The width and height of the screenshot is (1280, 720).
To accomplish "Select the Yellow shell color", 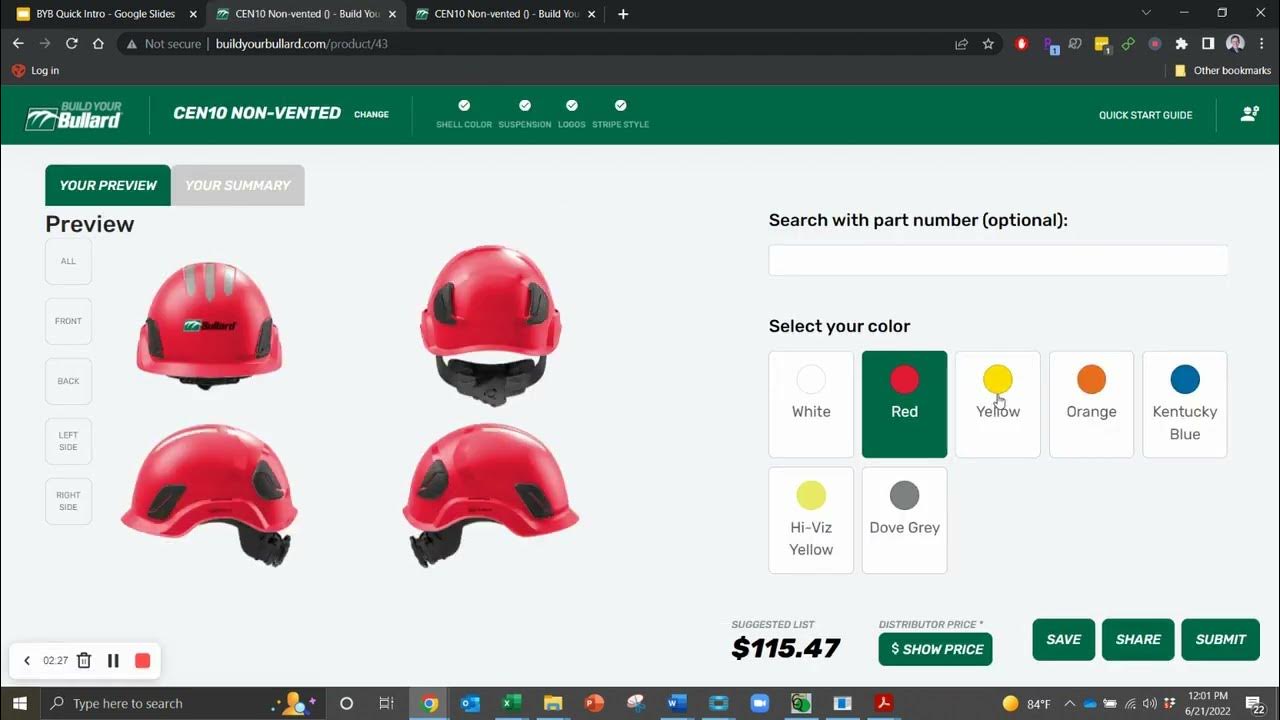I will click(x=998, y=404).
